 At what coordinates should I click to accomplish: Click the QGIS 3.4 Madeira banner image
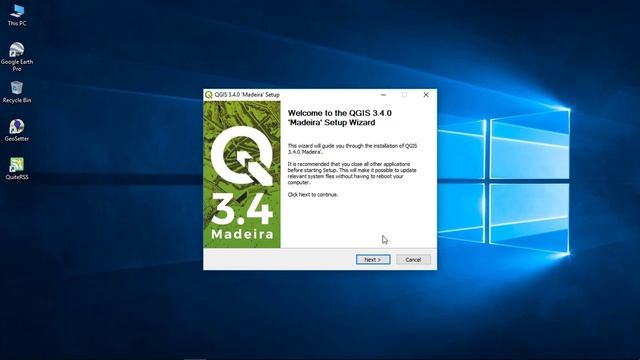click(242, 174)
